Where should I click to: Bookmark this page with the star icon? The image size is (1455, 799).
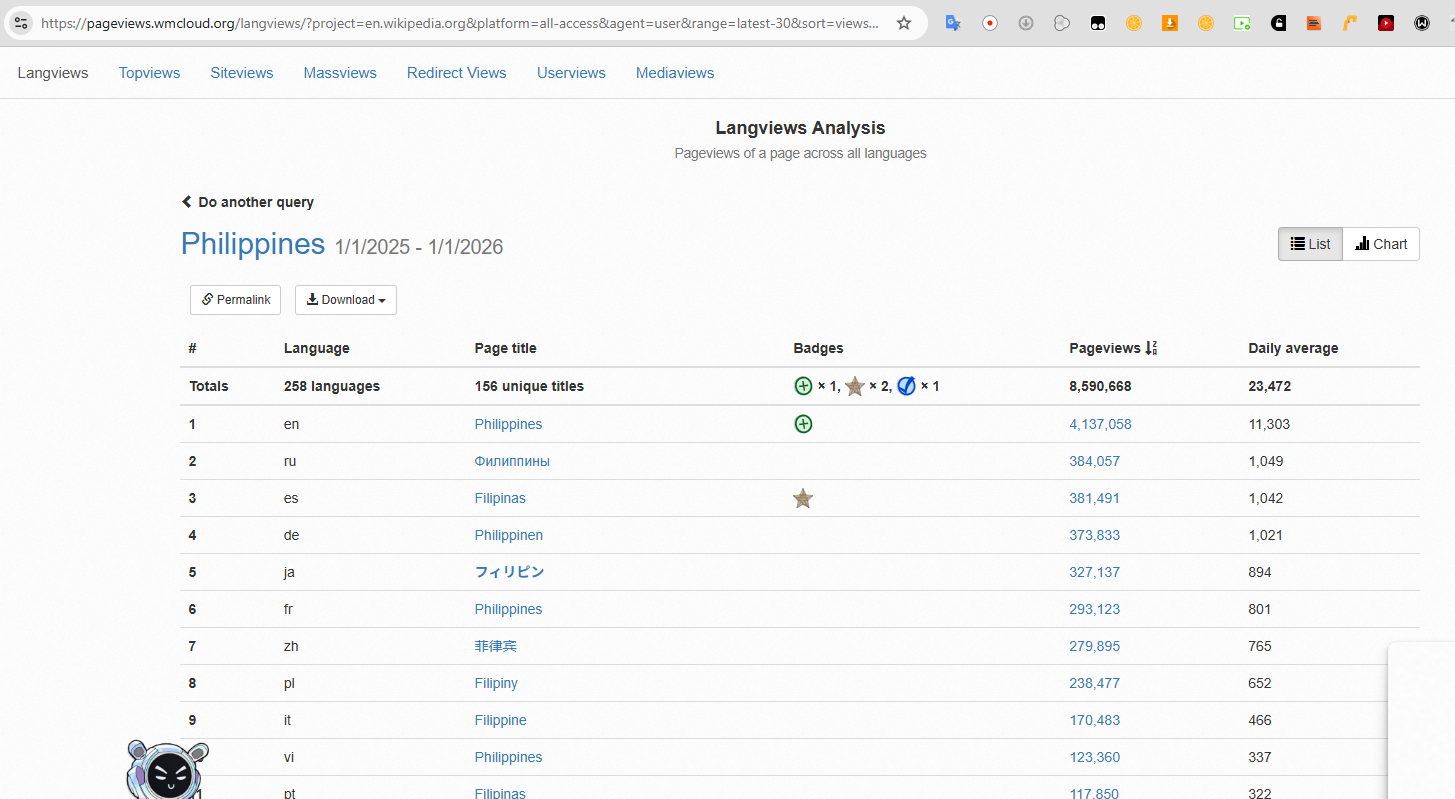tap(904, 23)
